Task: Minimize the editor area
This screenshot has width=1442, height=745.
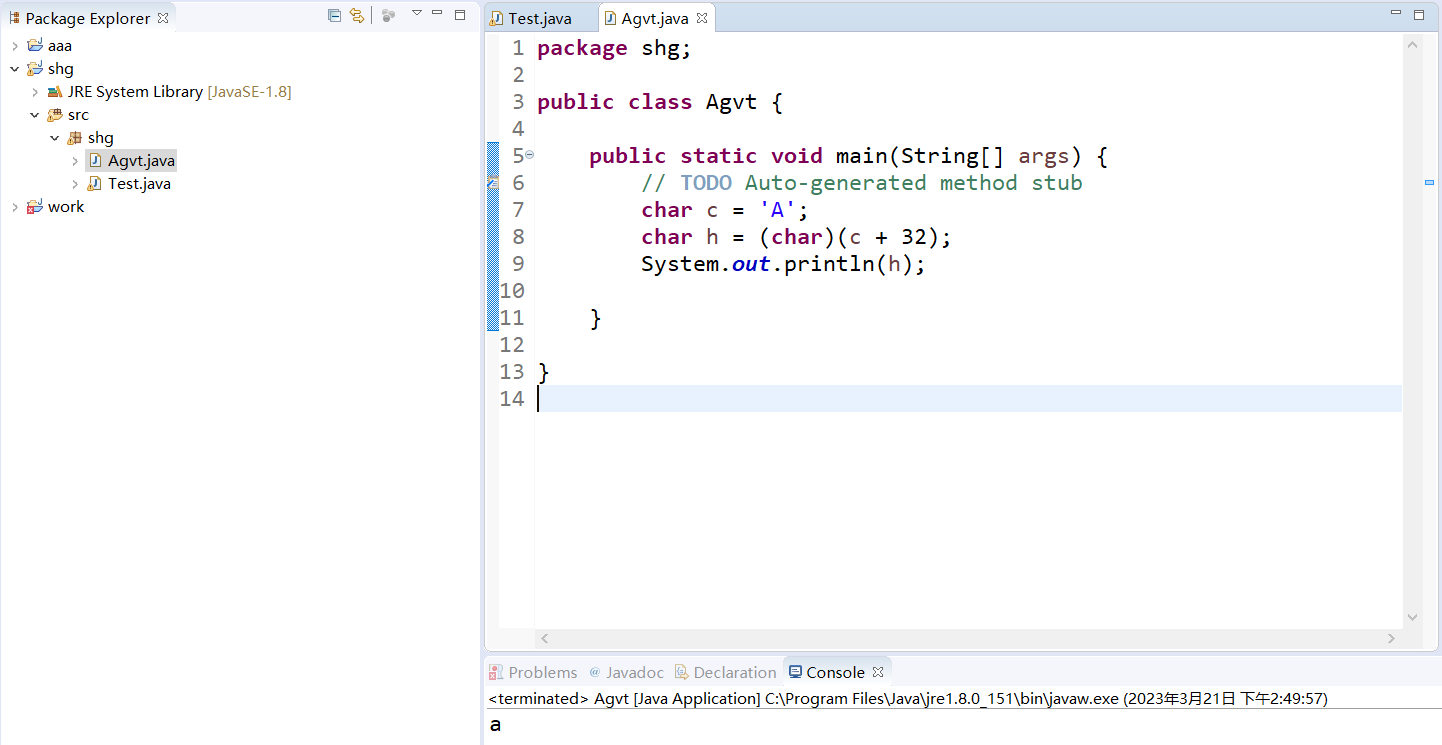Action: tap(1396, 13)
